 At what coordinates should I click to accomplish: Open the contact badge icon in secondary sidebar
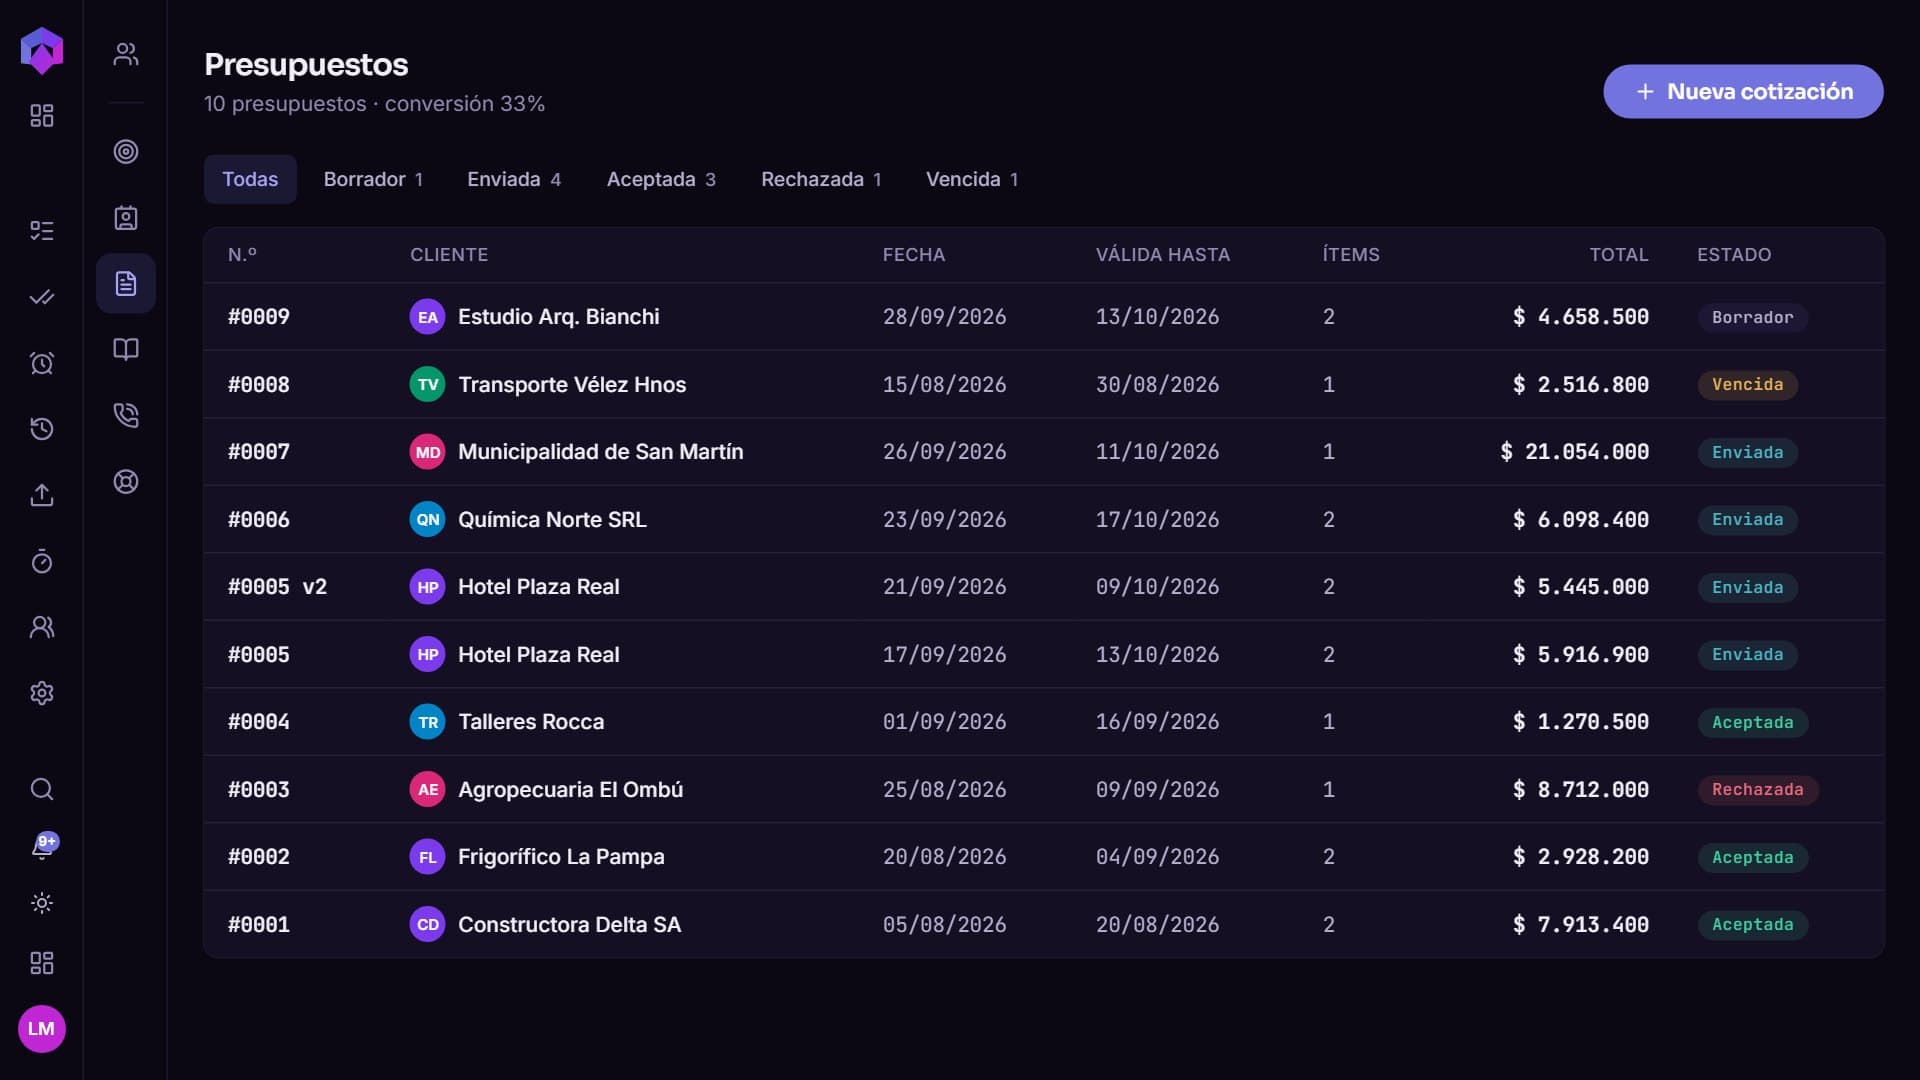(126, 218)
